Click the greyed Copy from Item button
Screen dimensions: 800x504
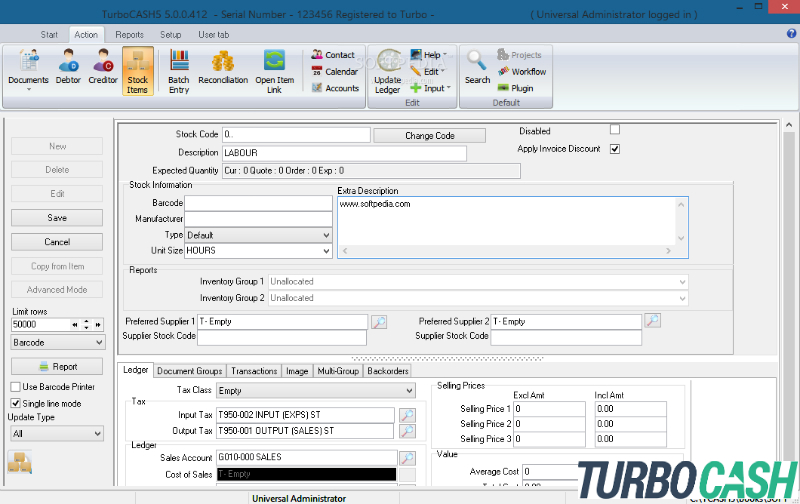[x=57, y=266]
